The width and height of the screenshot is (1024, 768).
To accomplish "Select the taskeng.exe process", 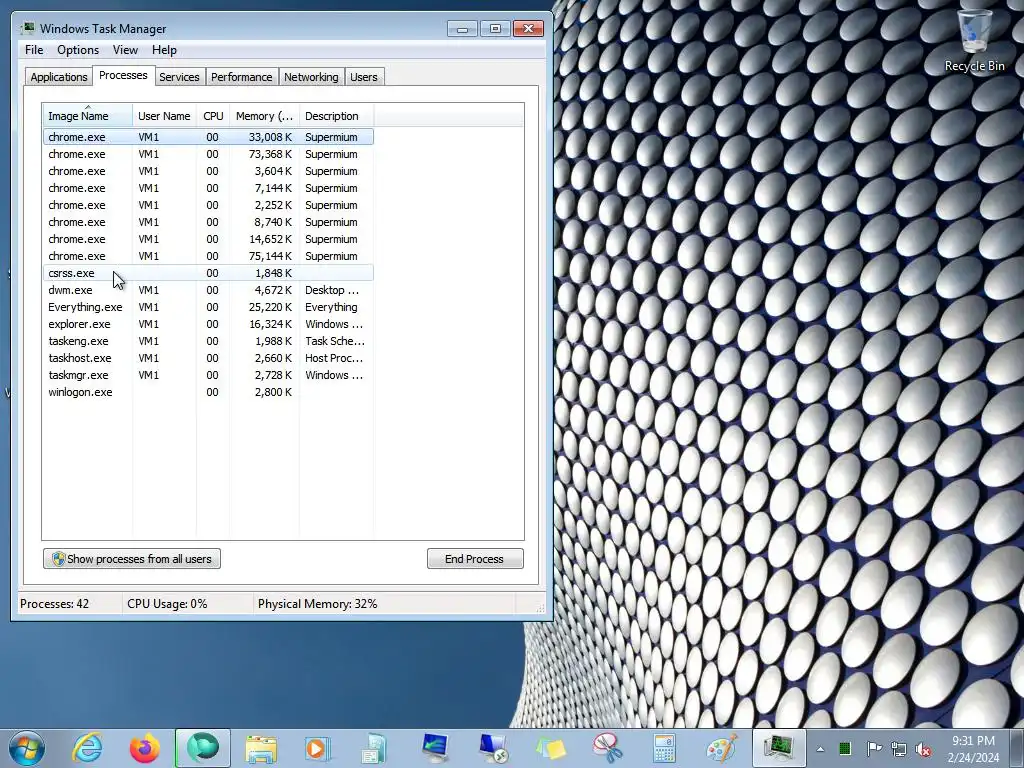I will click(208, 341).
